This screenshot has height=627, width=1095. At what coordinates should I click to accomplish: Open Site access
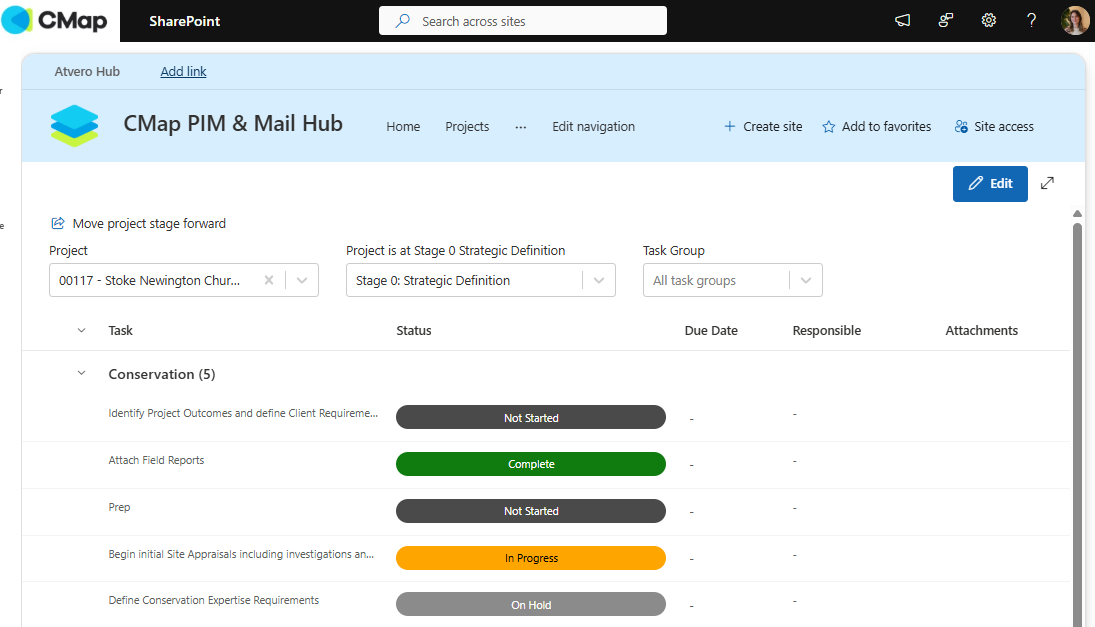point(994,126)
